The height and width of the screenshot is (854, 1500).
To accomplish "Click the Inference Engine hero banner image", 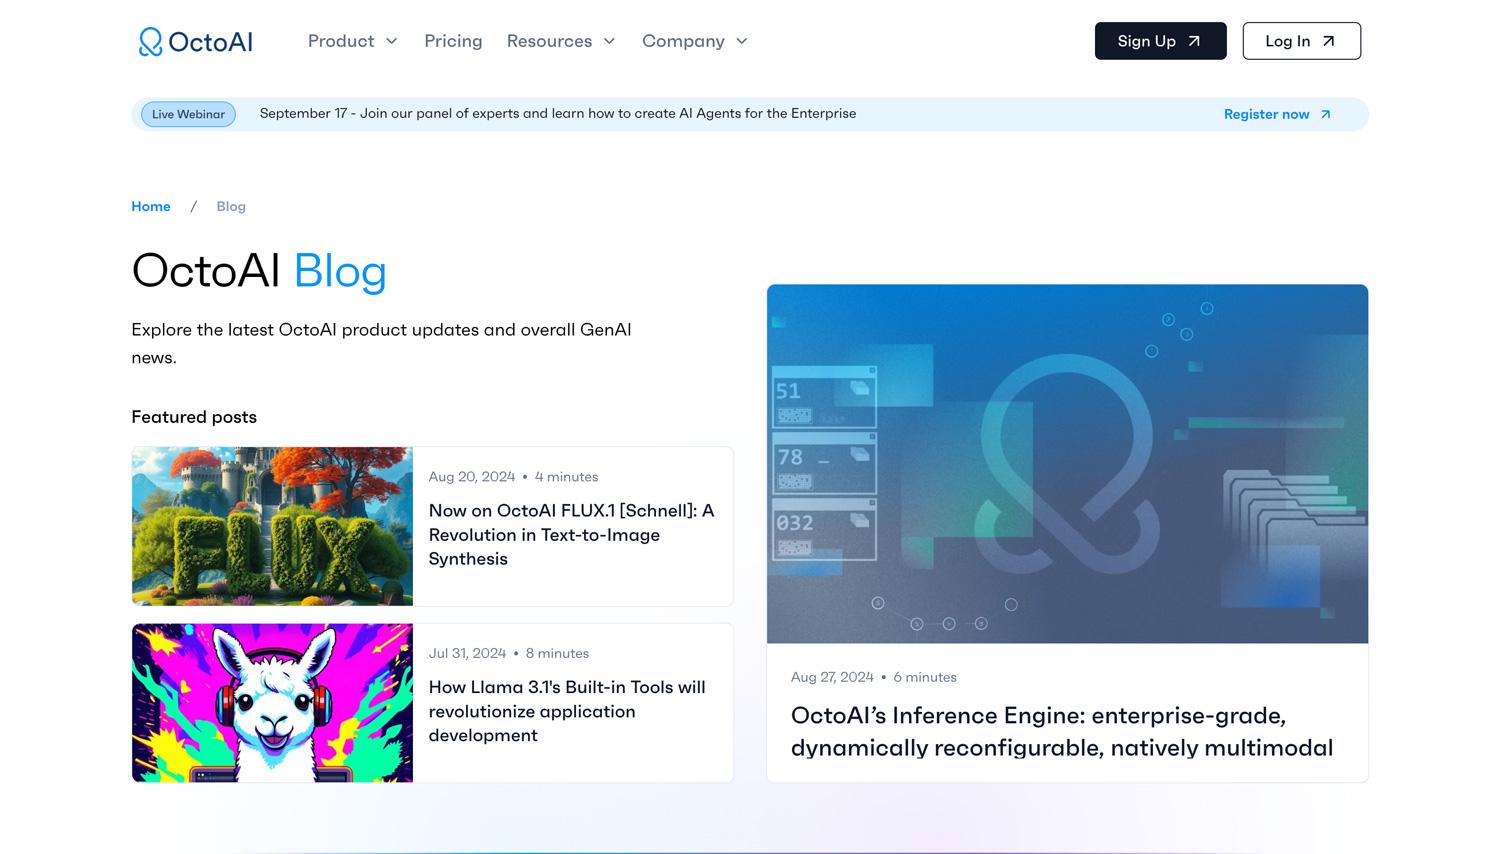I will point(1067,463).
